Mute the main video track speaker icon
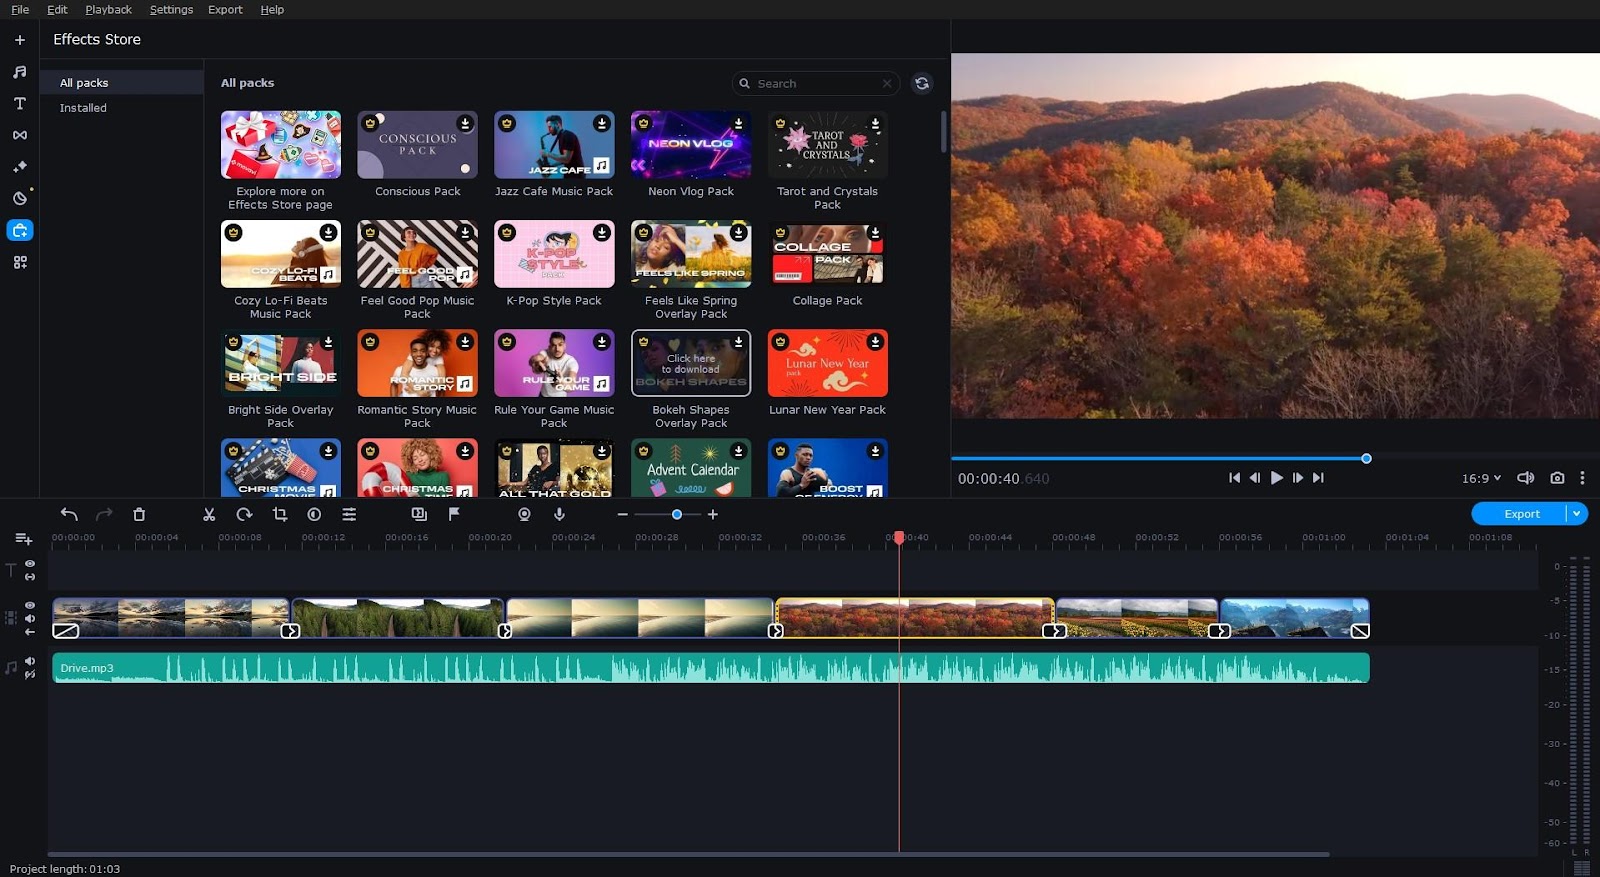The image size is (1600, 877). [30, 619]
